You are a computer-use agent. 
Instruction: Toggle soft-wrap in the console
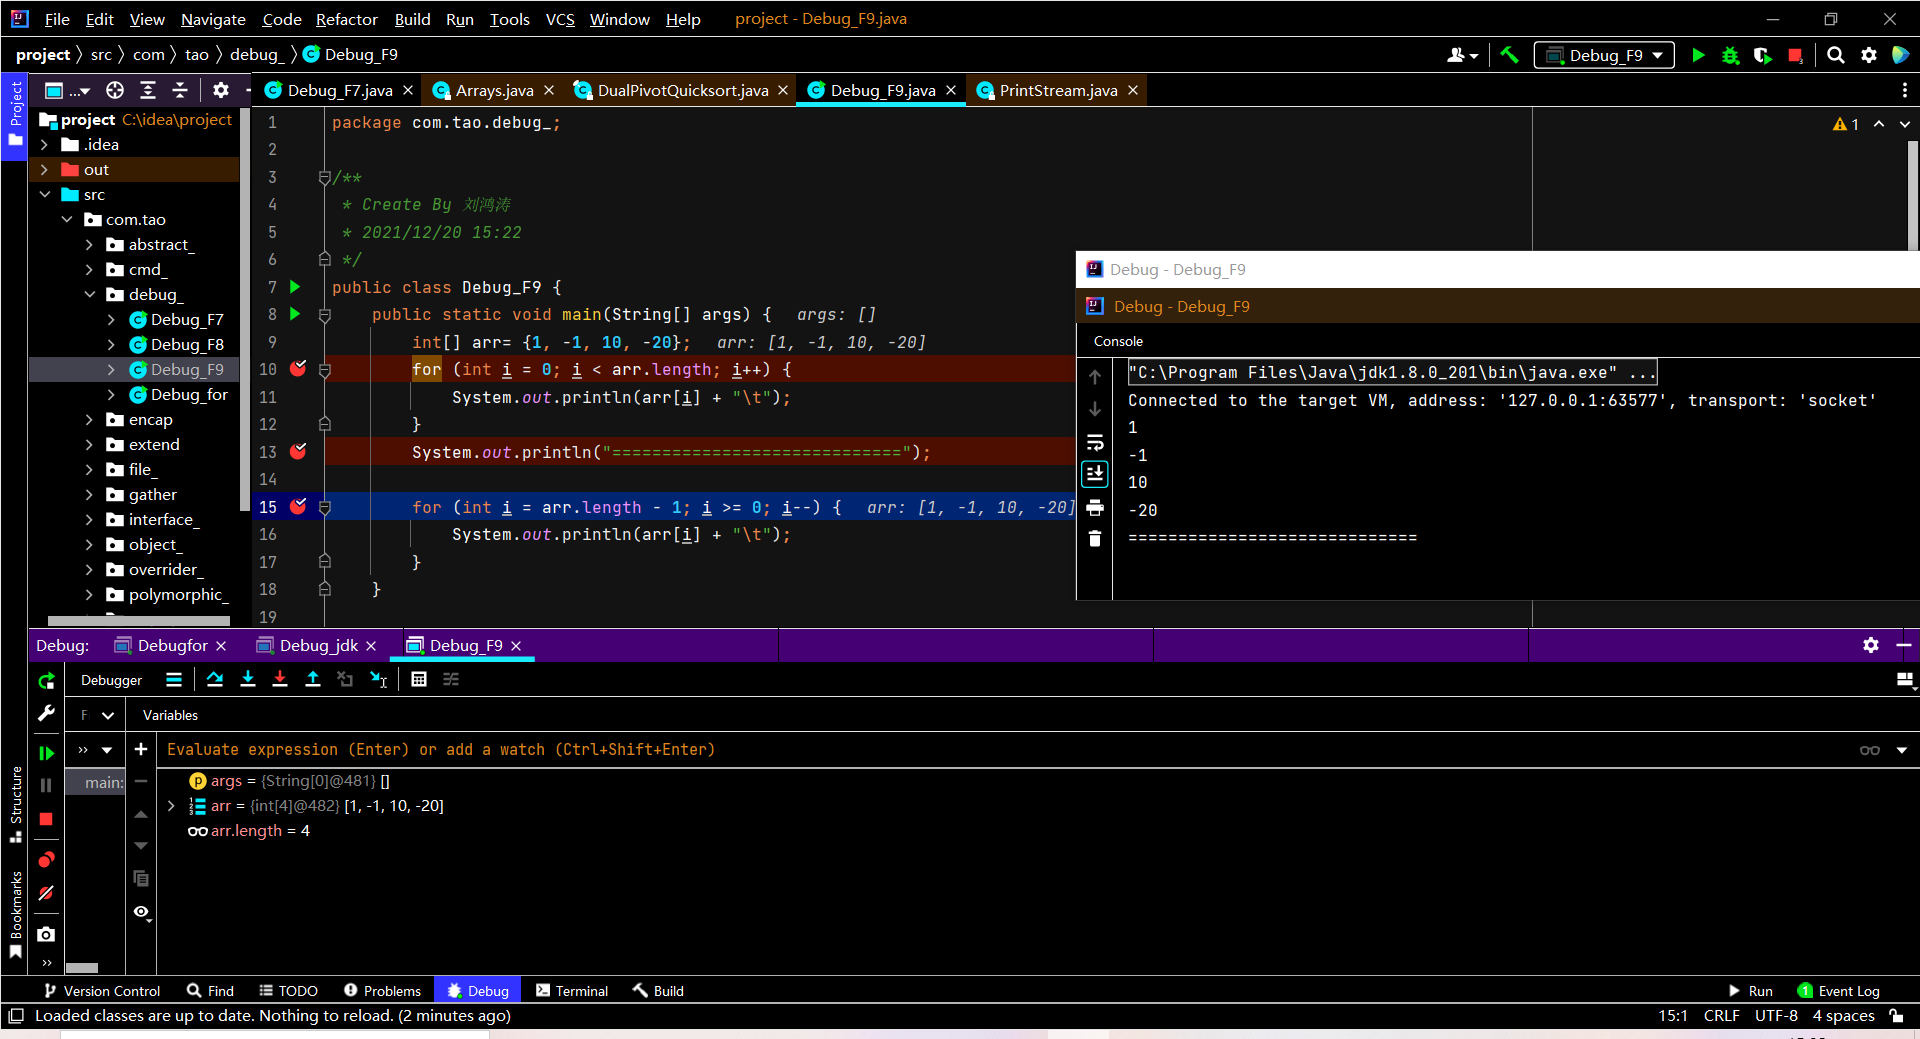(x=1096, y=442)
